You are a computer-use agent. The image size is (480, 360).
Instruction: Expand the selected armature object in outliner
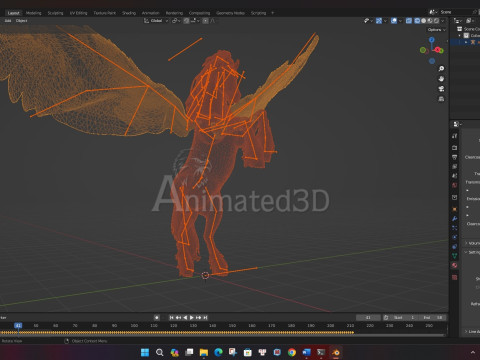[466, 42]
